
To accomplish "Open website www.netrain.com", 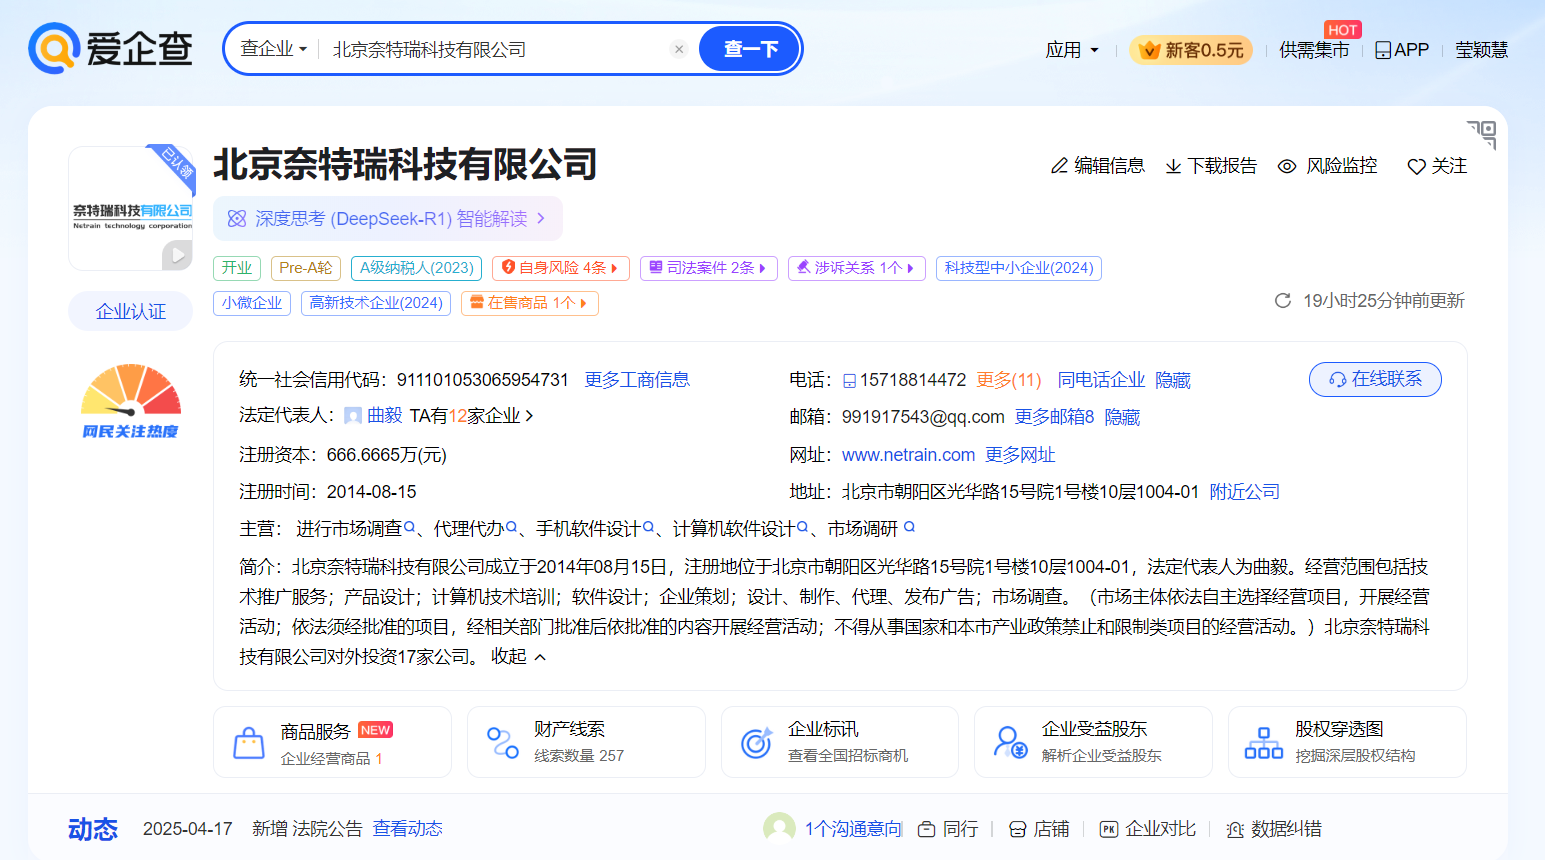I will point(908,455).
